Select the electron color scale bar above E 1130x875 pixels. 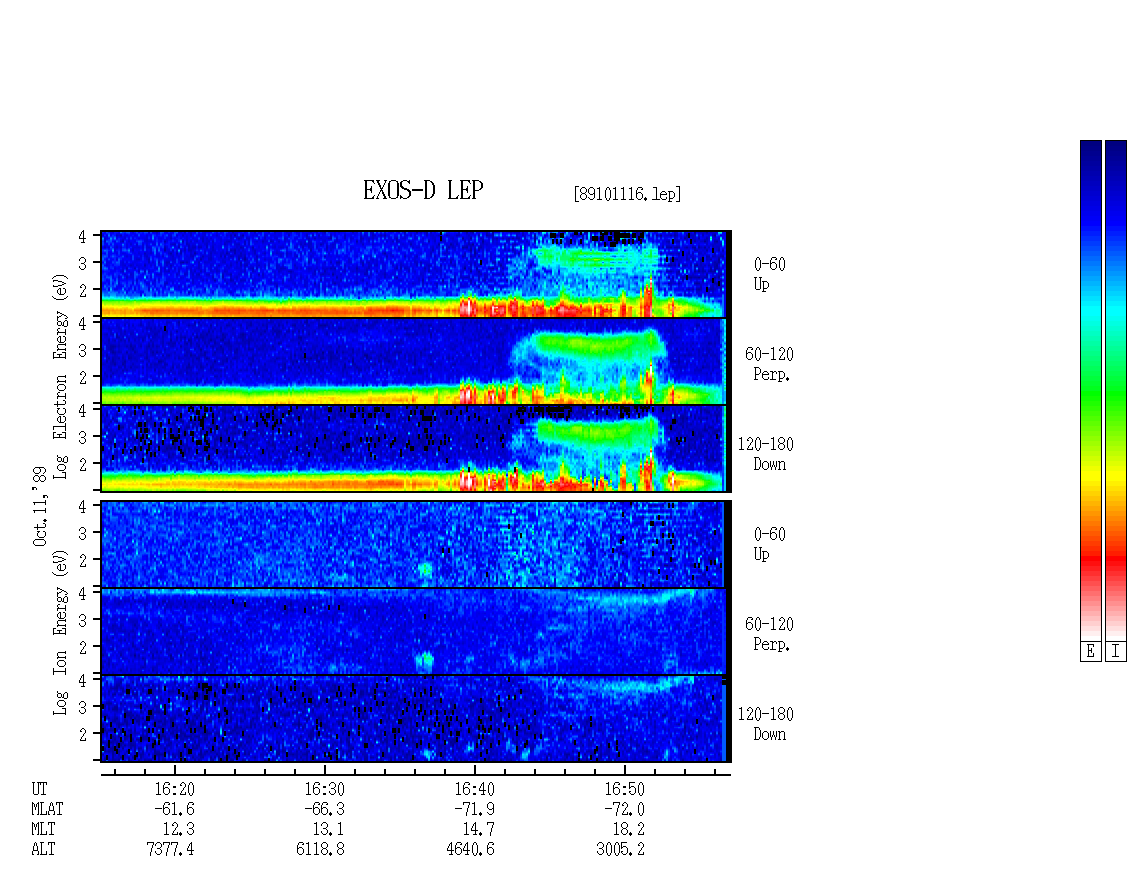coord(1090,390)
